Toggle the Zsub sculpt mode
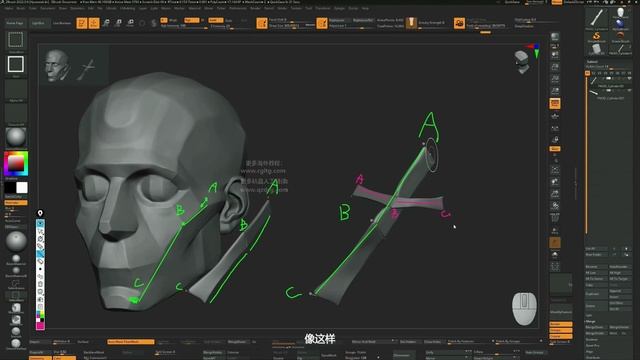 point(229,20)
